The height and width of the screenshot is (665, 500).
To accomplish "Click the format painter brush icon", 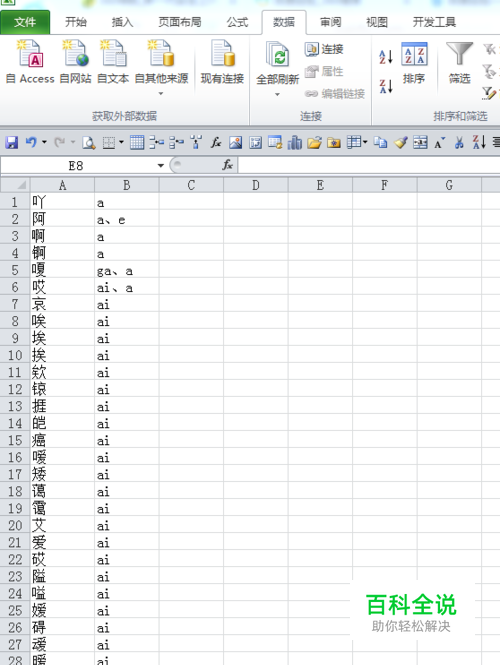I will tap(400, 142).
